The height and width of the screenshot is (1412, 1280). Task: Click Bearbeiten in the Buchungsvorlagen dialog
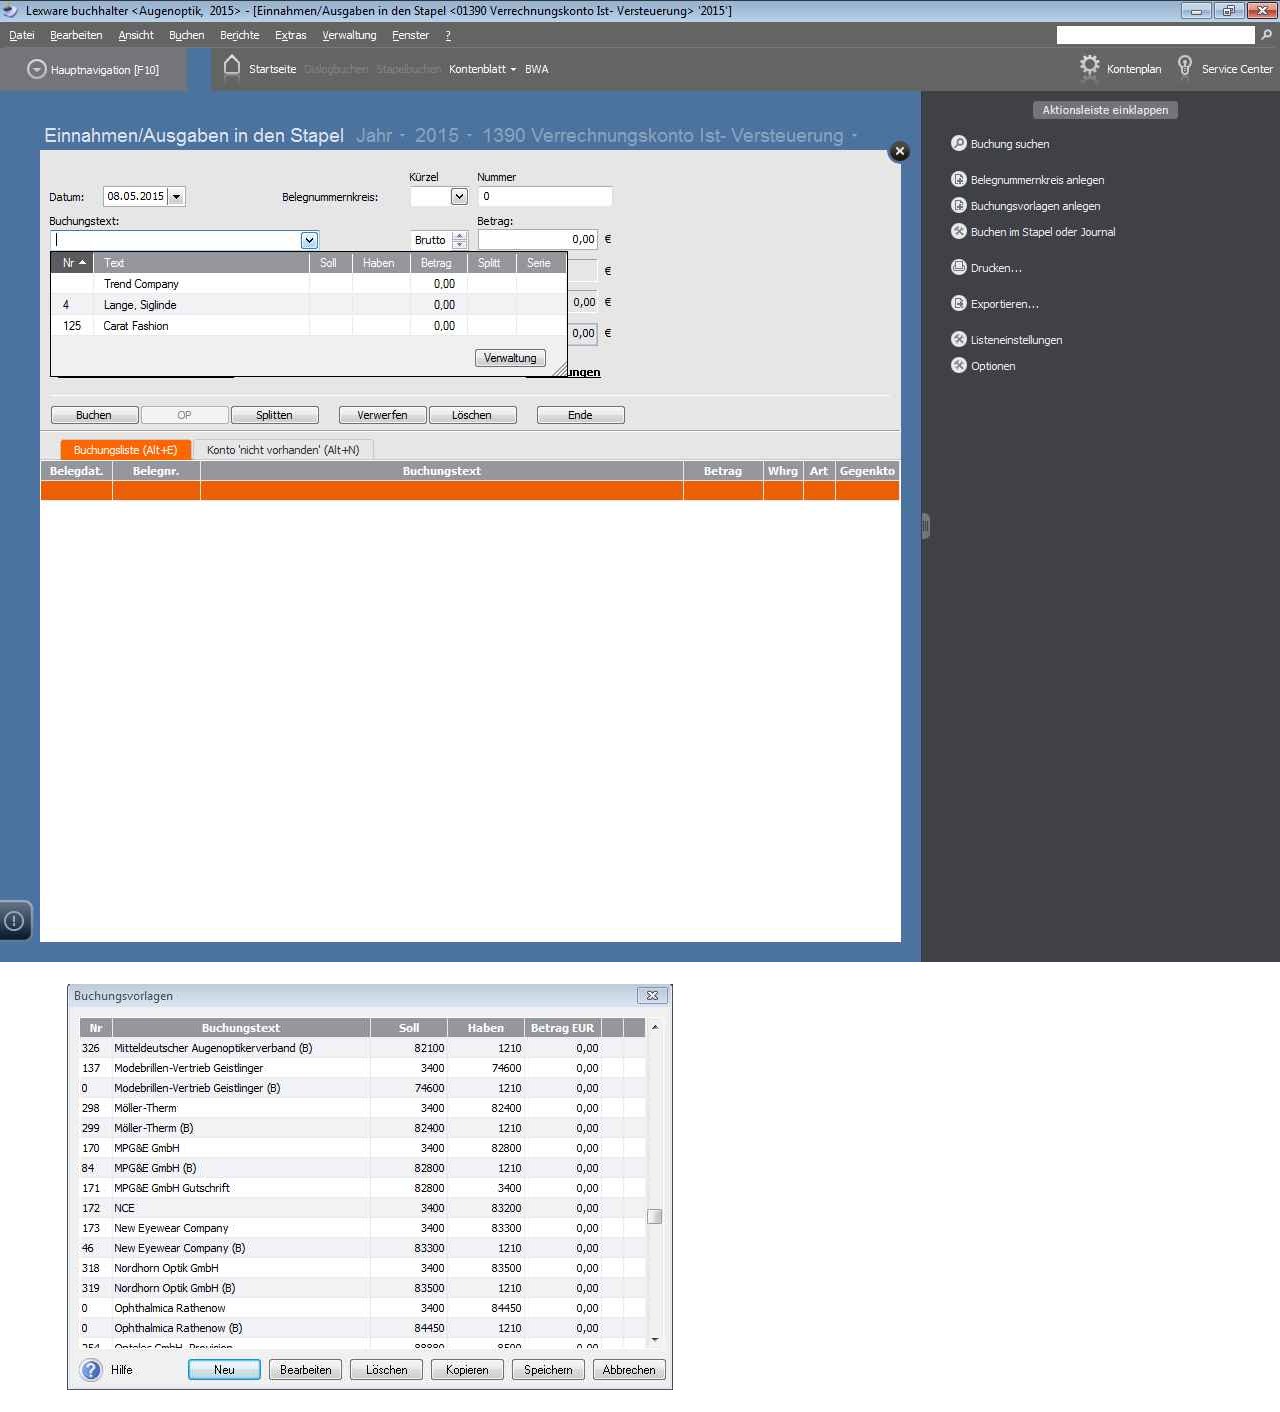coord(306,1370)
